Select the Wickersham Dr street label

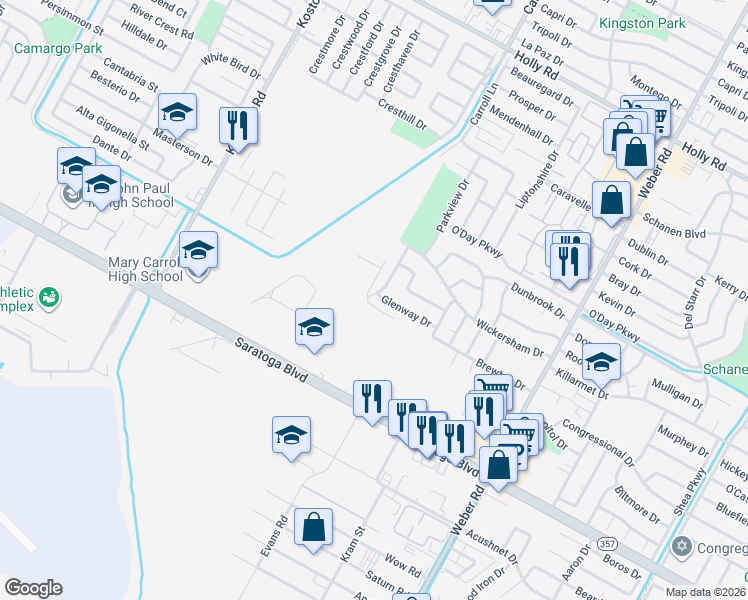tap(509, 338)
